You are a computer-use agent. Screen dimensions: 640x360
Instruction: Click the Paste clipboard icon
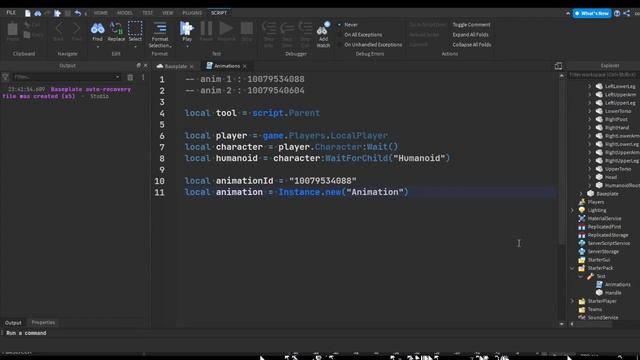[x=13, y=29]
